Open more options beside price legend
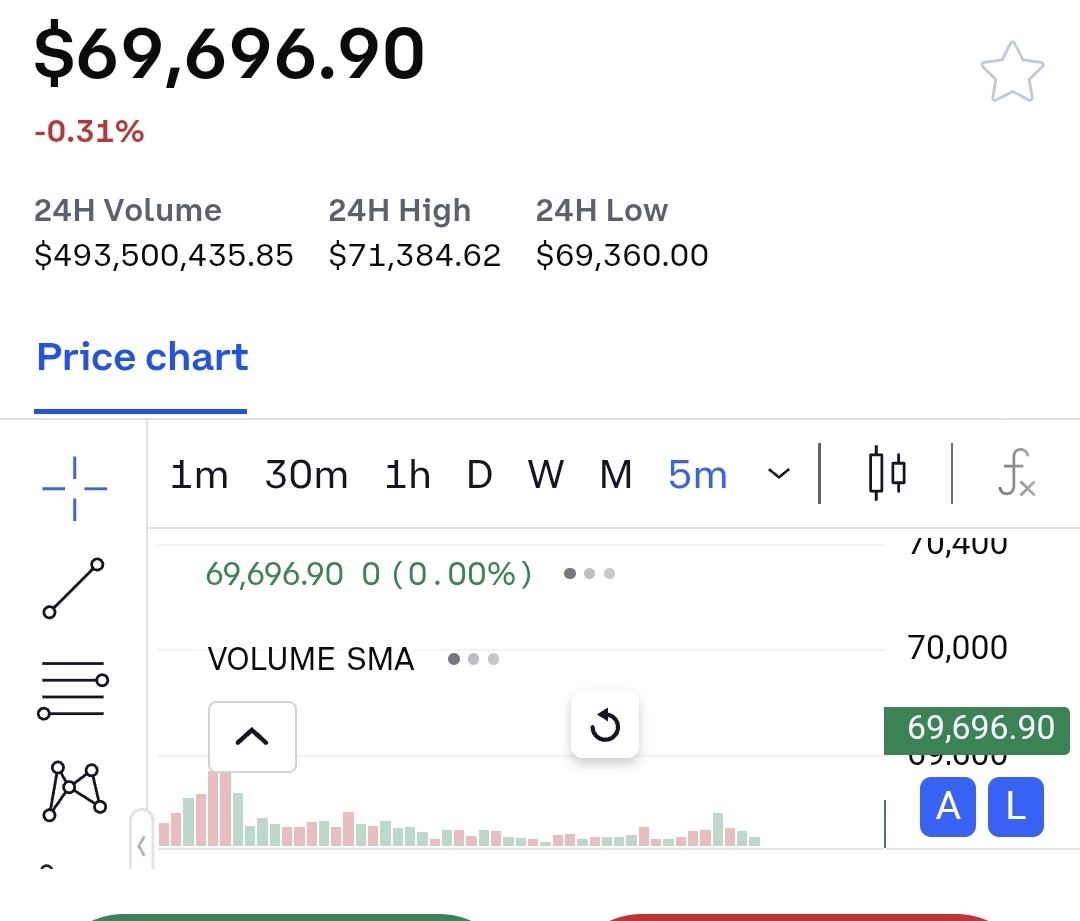The height and width of the screenshot is (921, 1080). coord(589,573)
